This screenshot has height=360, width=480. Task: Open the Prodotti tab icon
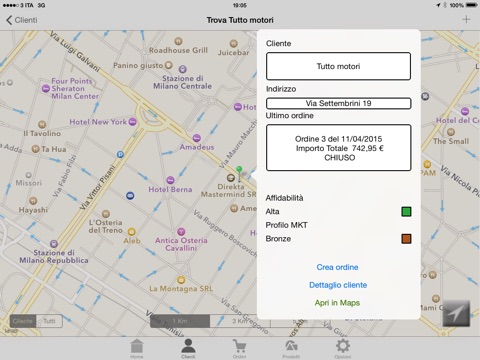(x=291, y=348)
